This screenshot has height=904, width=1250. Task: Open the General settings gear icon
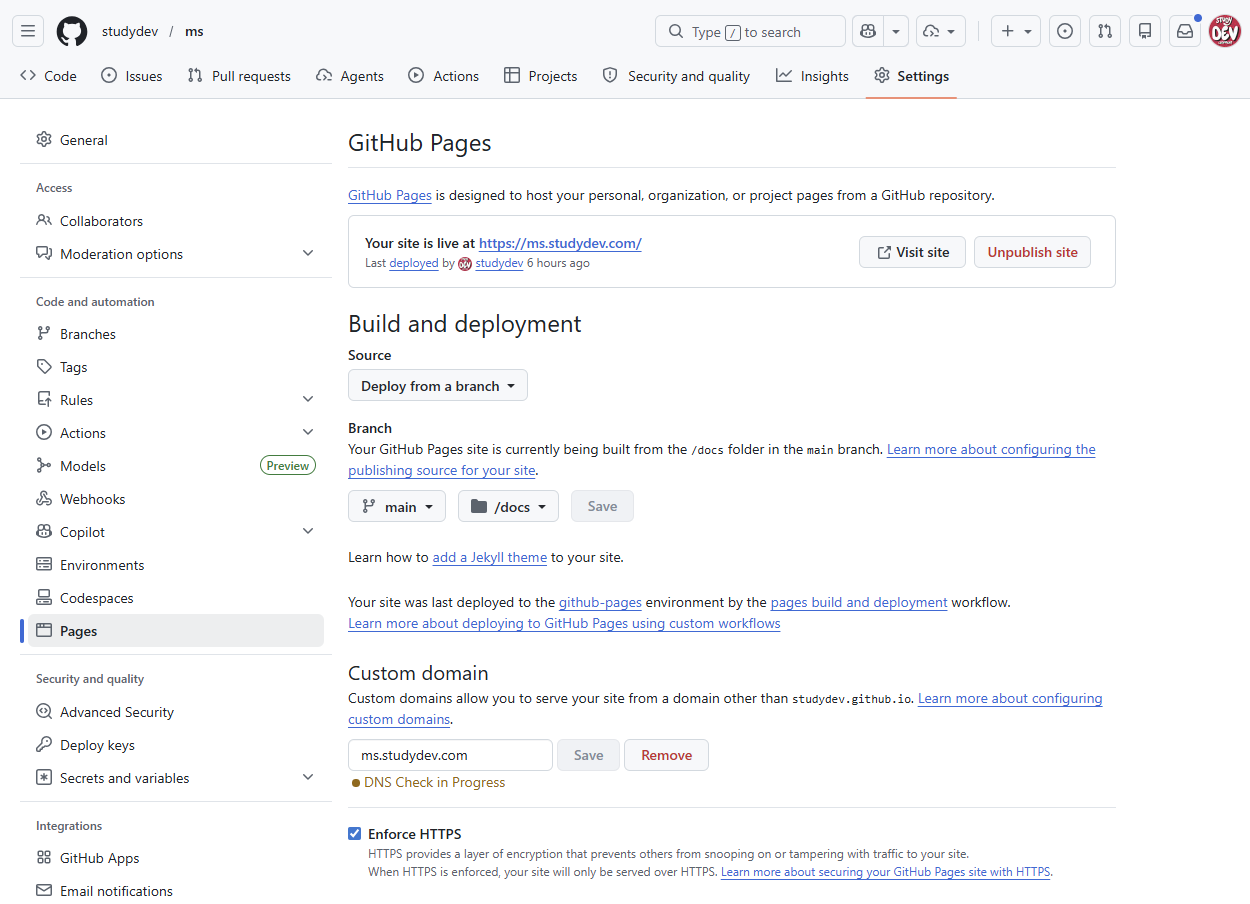click(44, 140)
